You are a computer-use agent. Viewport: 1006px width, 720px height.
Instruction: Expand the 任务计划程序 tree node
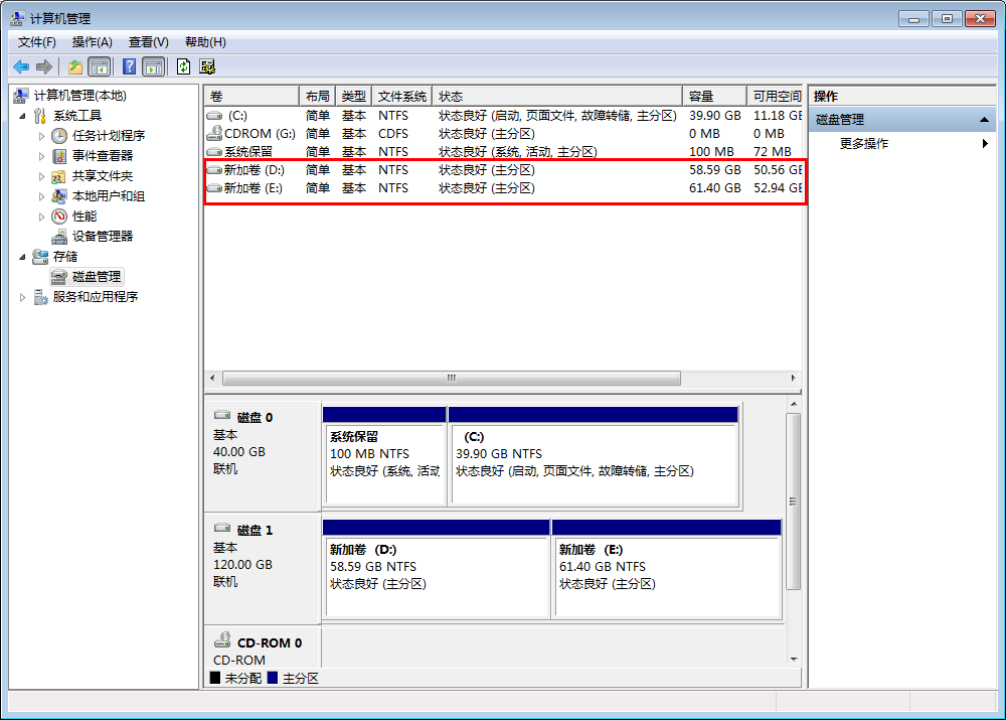pyautogui.click(x=42, y=136)
